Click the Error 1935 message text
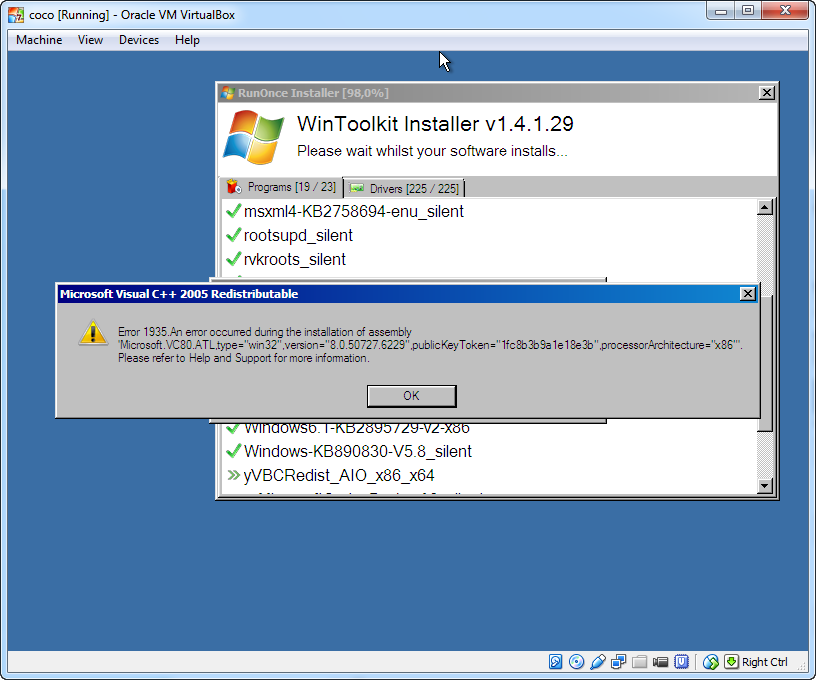816x680 pixels. point(430,345)
